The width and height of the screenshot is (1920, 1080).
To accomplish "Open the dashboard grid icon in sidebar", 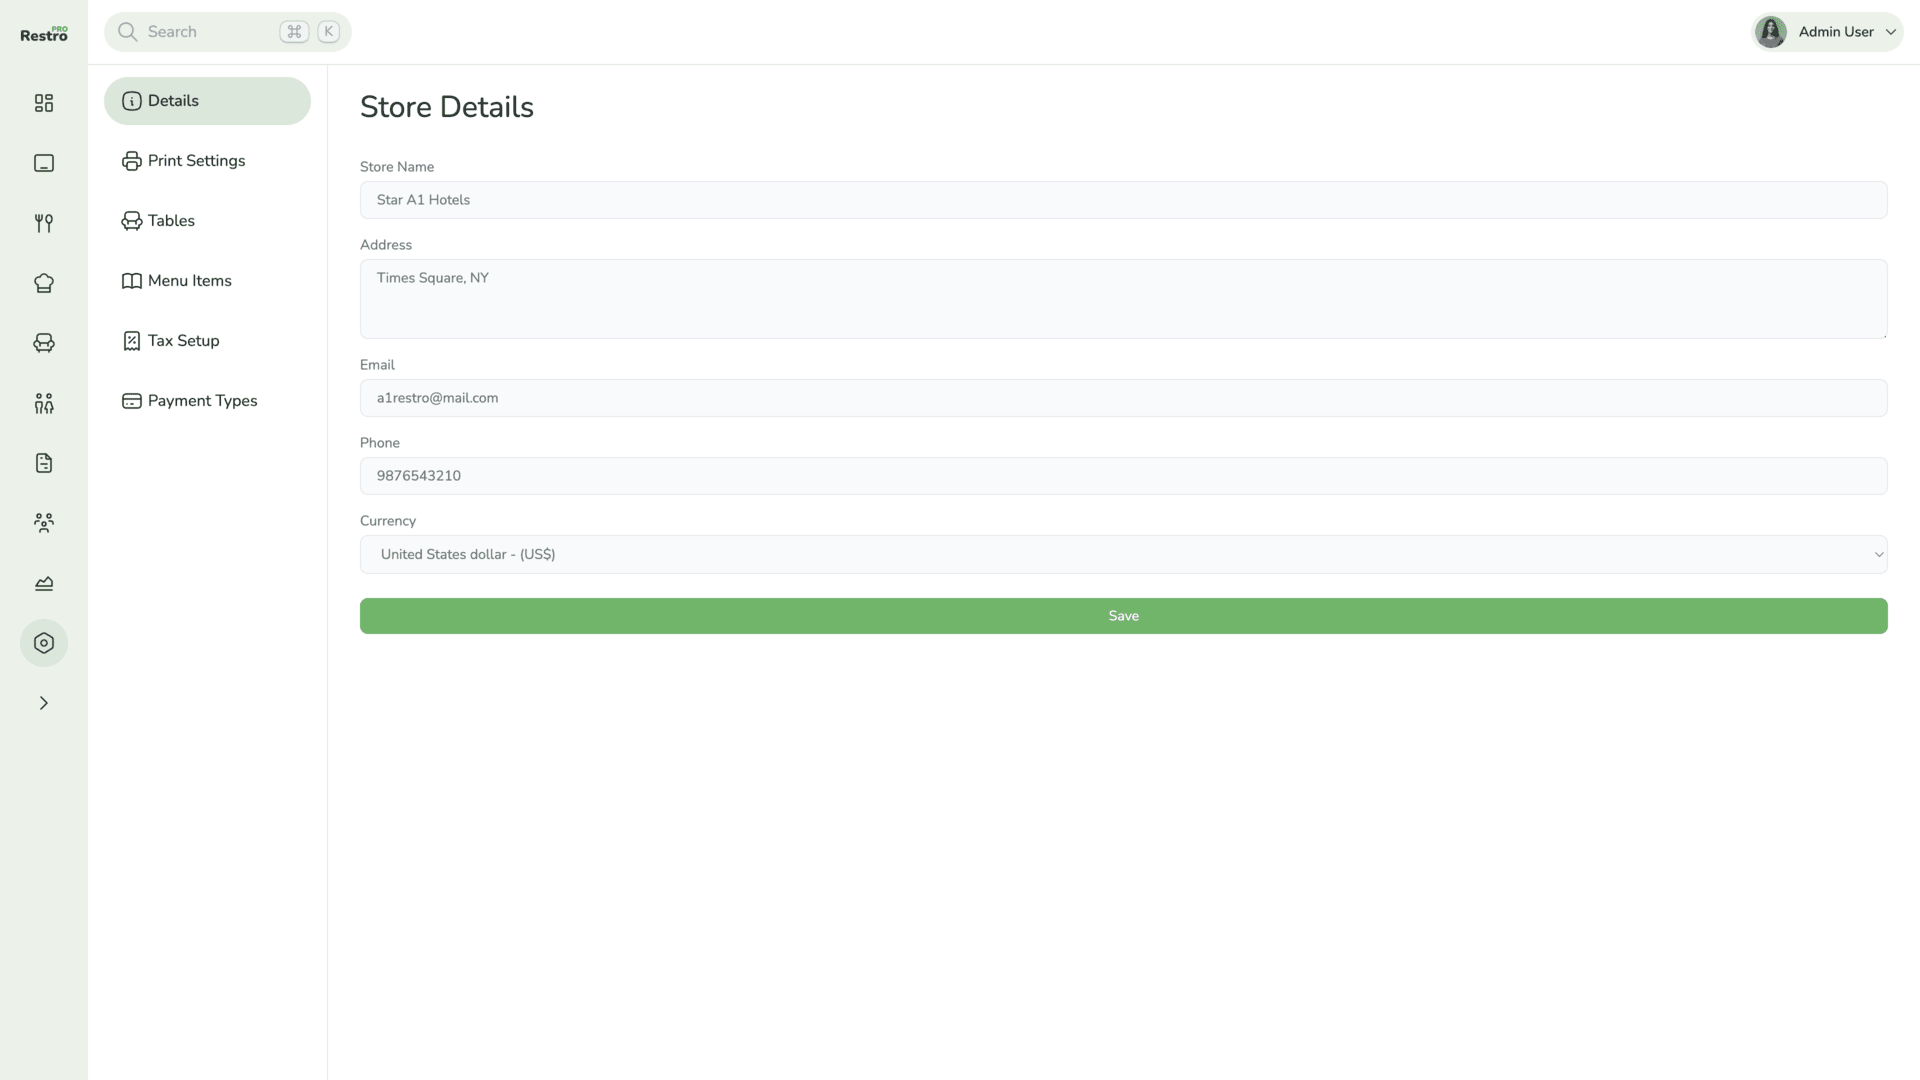I will pos(44,103).
